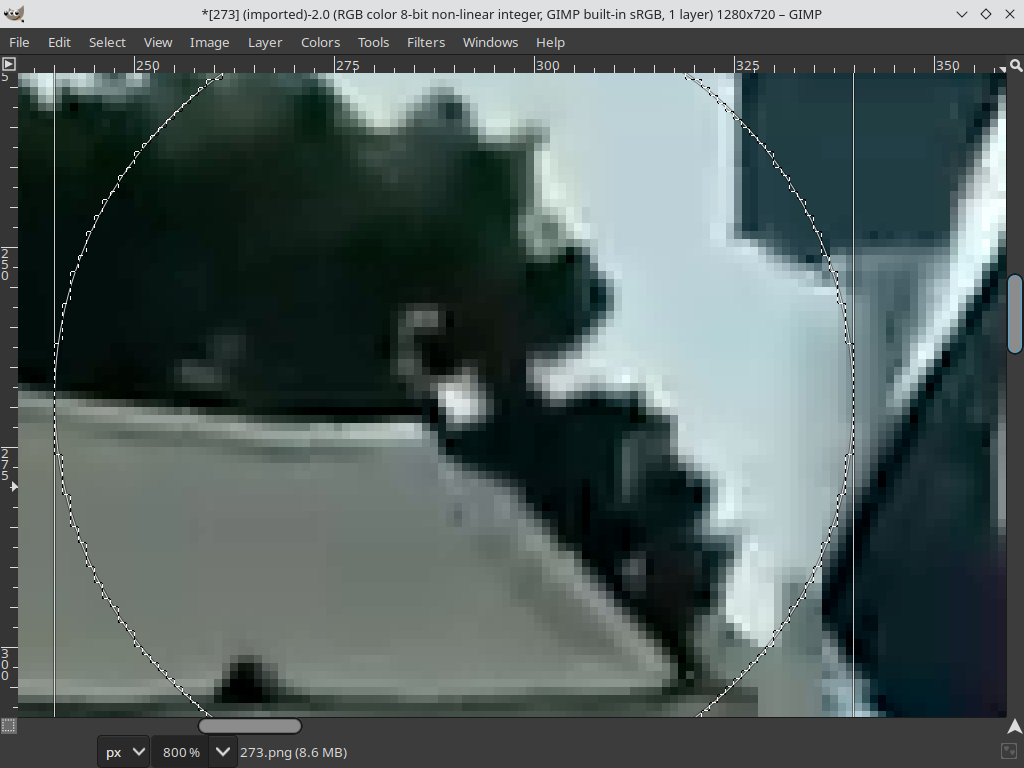The width and height of the screenshot is (1024, 768).
Task: Maximize the GIMP window
Action: (986, 14)
